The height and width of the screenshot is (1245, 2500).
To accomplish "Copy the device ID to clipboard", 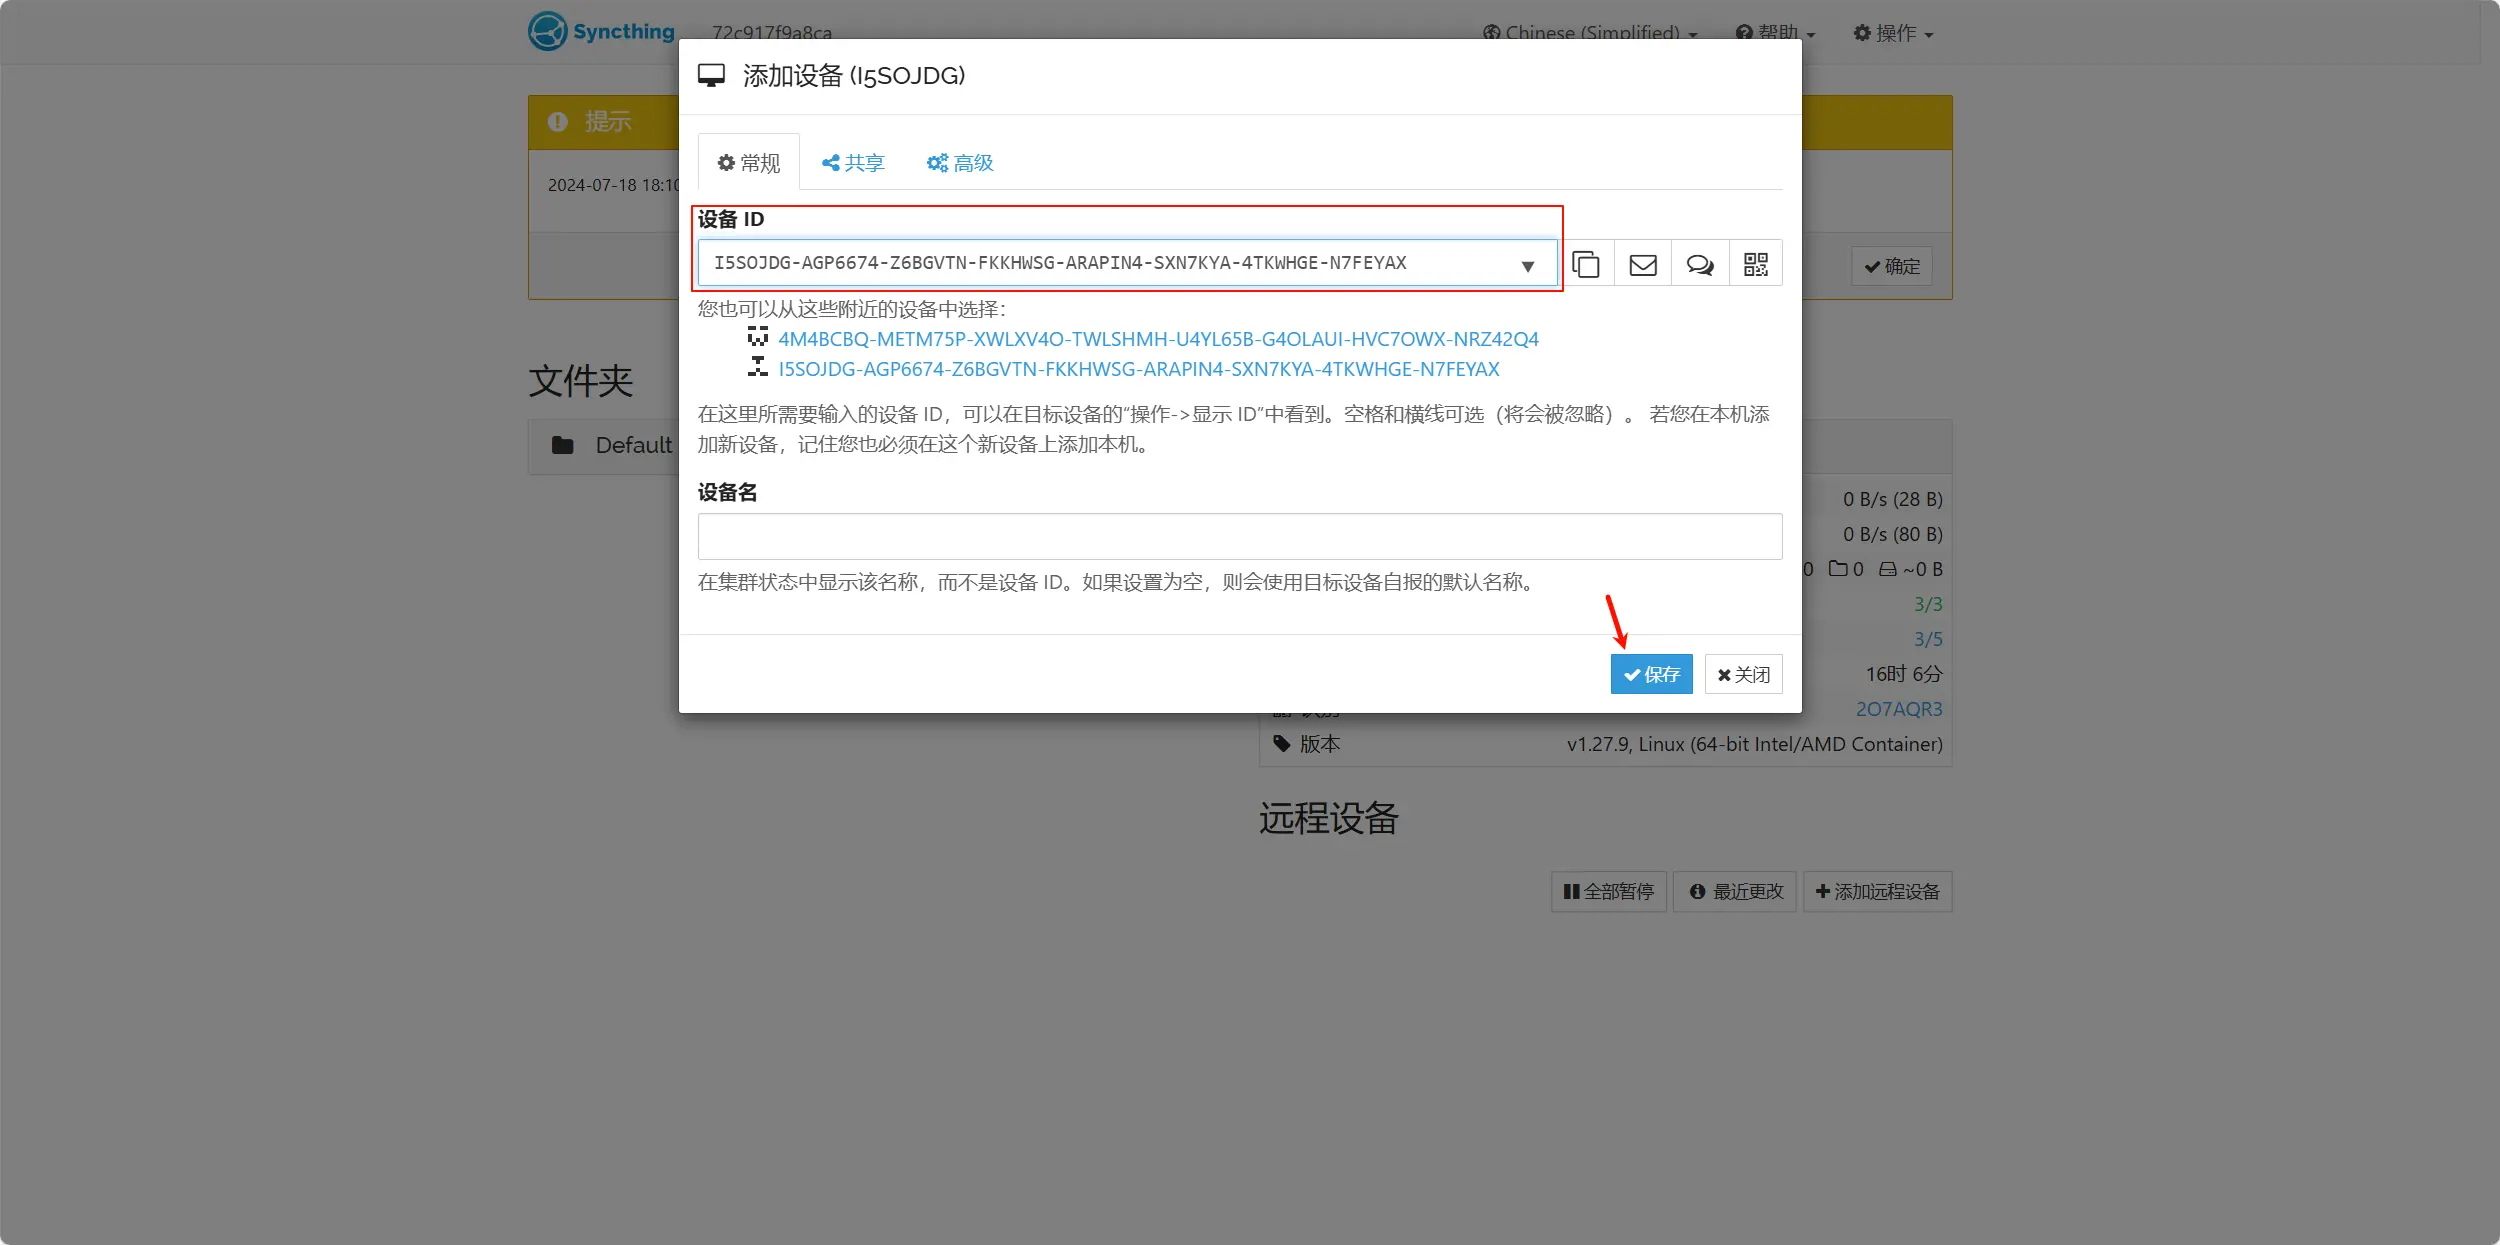I will 1586,263.
